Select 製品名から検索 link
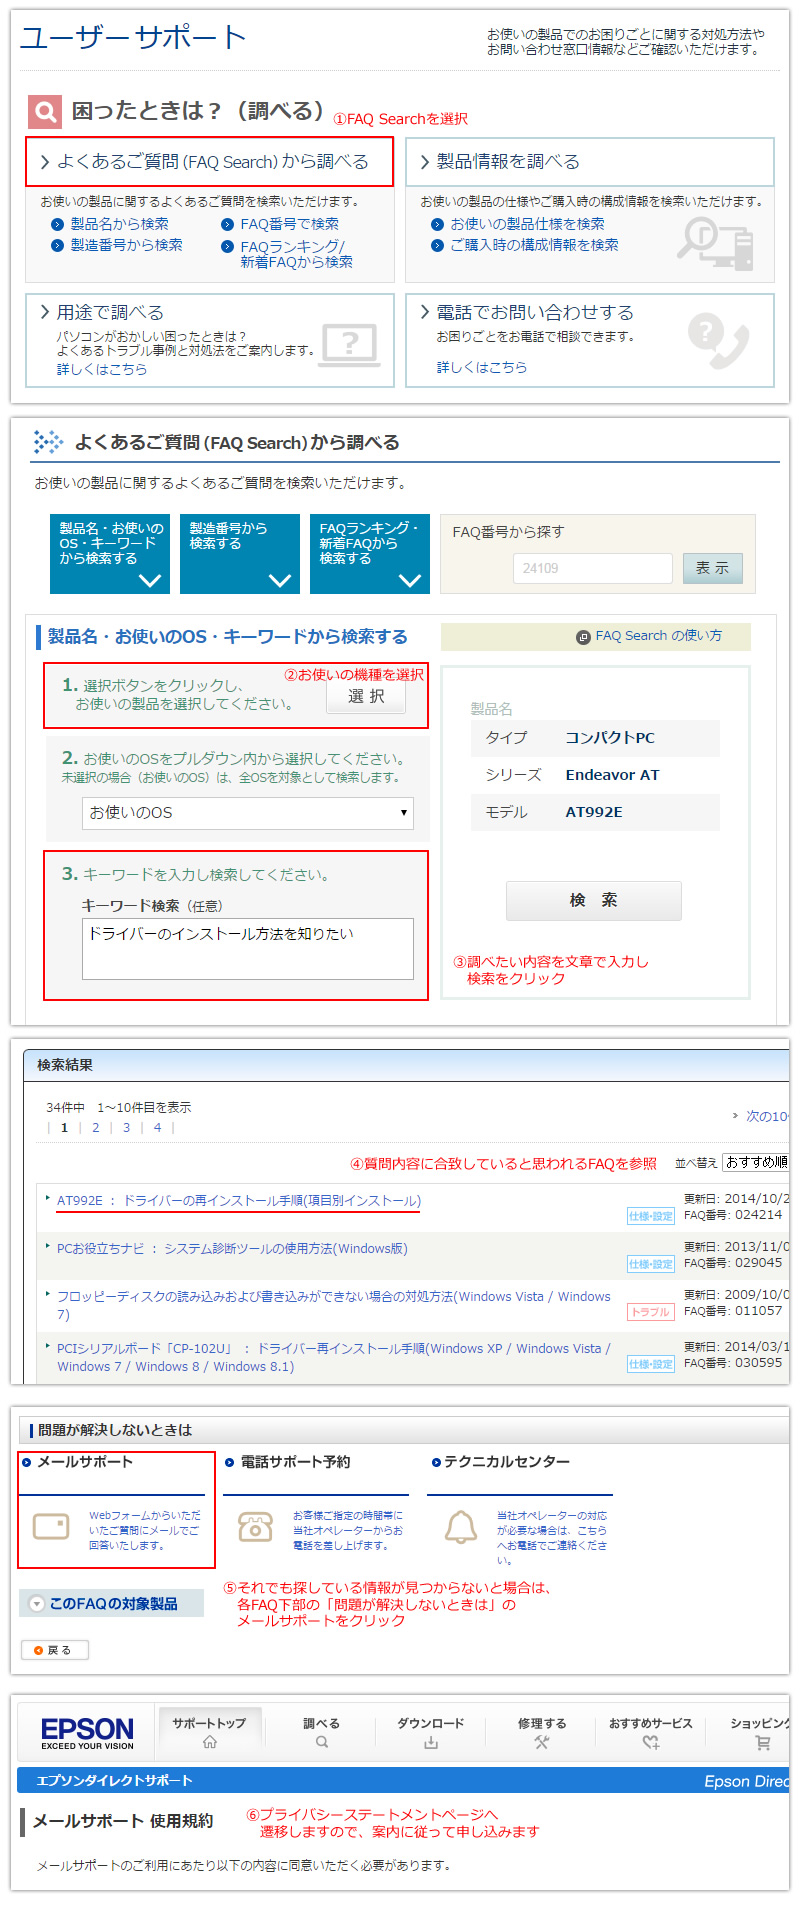 click(119, 224)
